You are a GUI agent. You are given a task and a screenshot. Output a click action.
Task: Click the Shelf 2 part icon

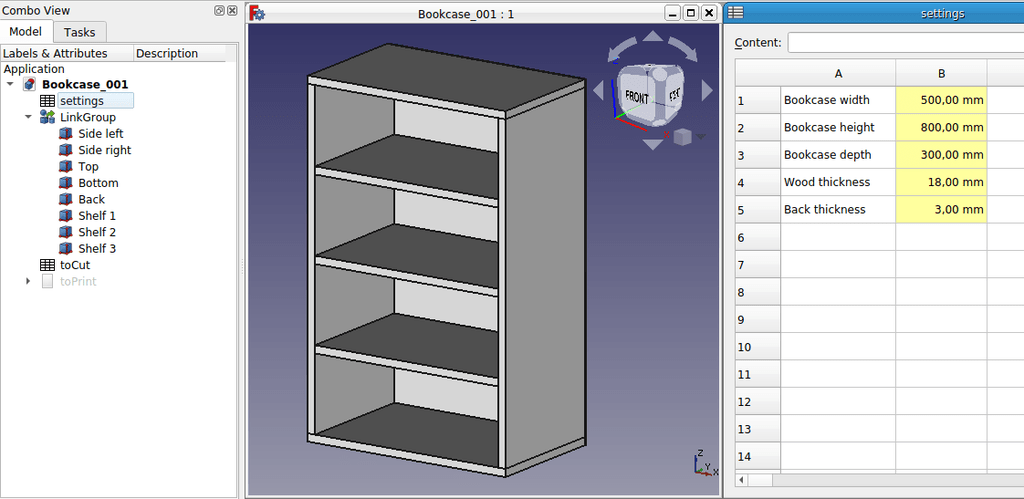[x=65, y=232]
